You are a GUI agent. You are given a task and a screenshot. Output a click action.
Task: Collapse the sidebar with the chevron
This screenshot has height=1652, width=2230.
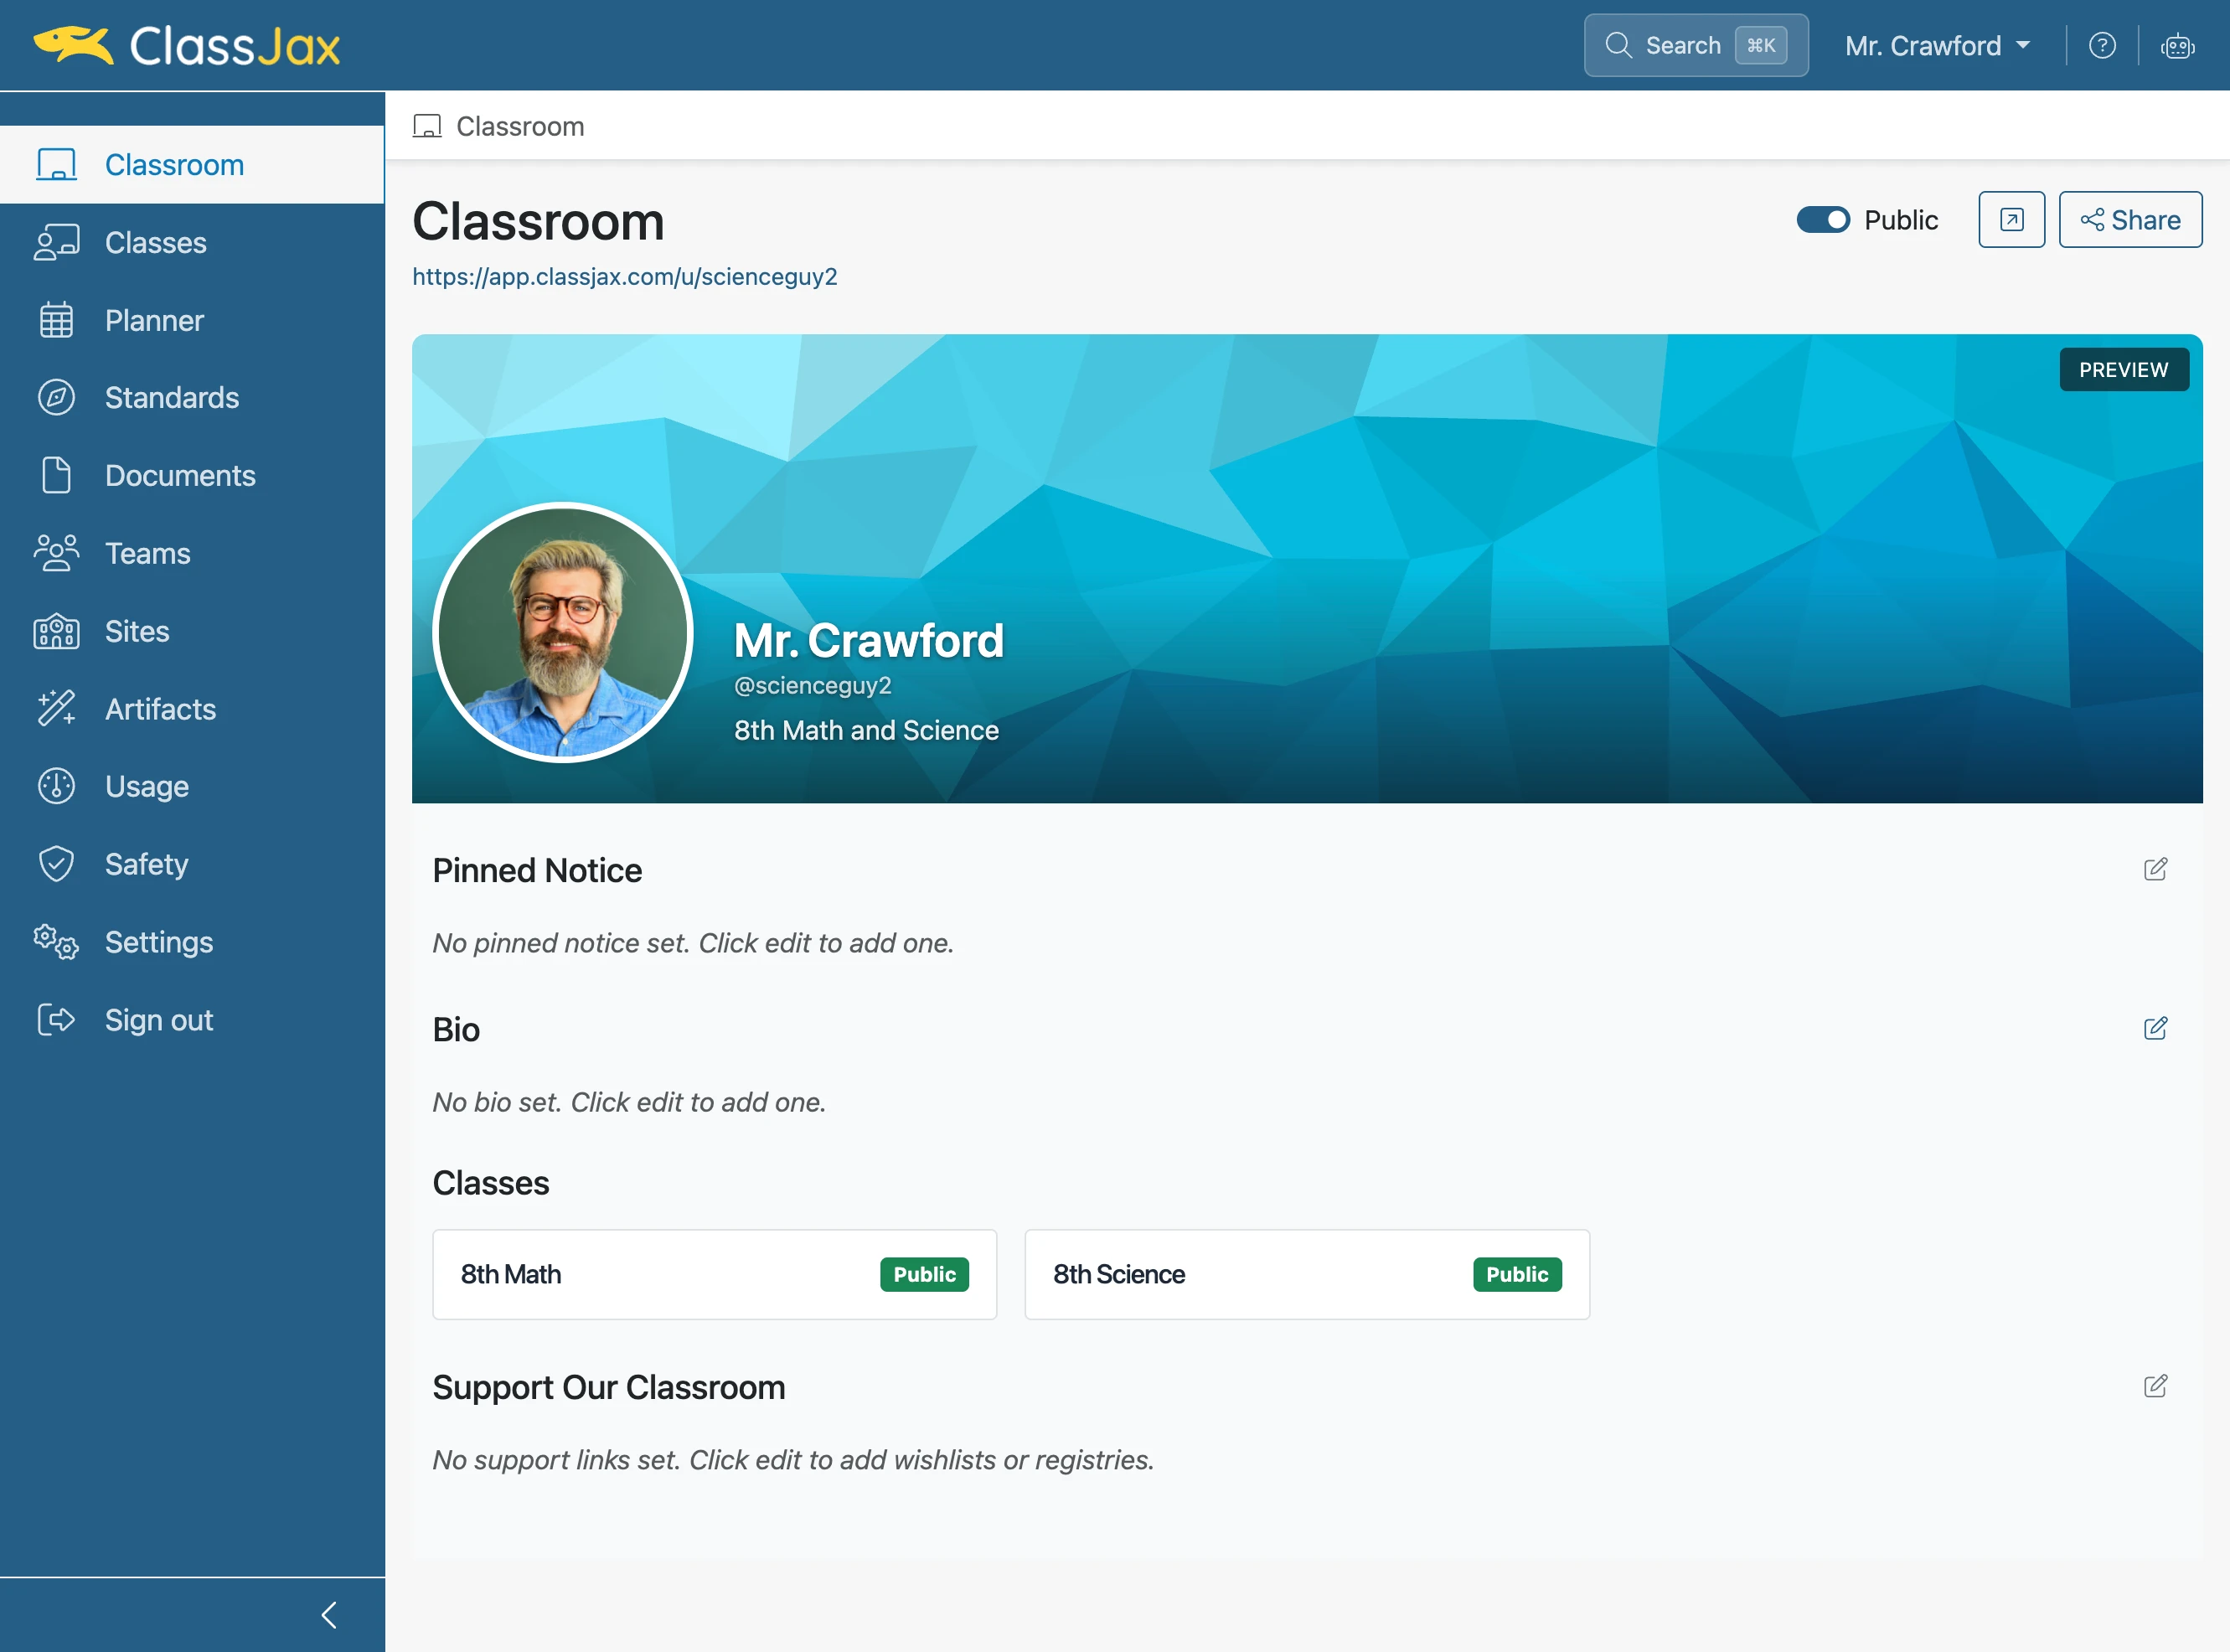click(x=329, y=1614)
